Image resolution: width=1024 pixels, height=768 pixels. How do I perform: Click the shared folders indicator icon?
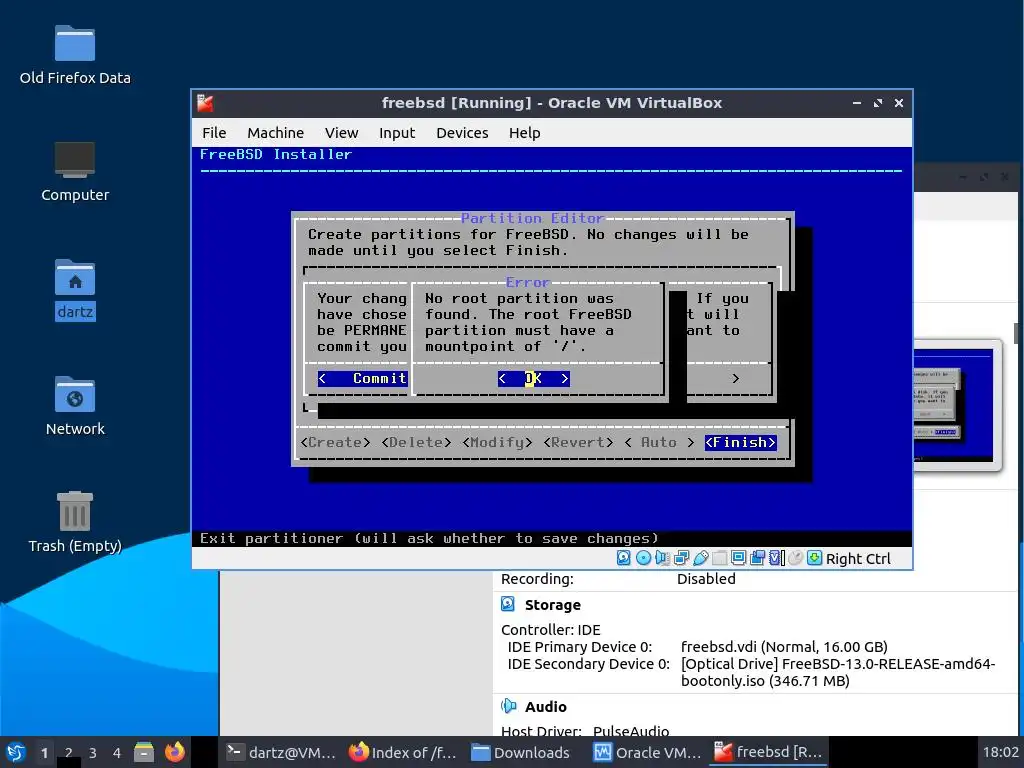720,558
